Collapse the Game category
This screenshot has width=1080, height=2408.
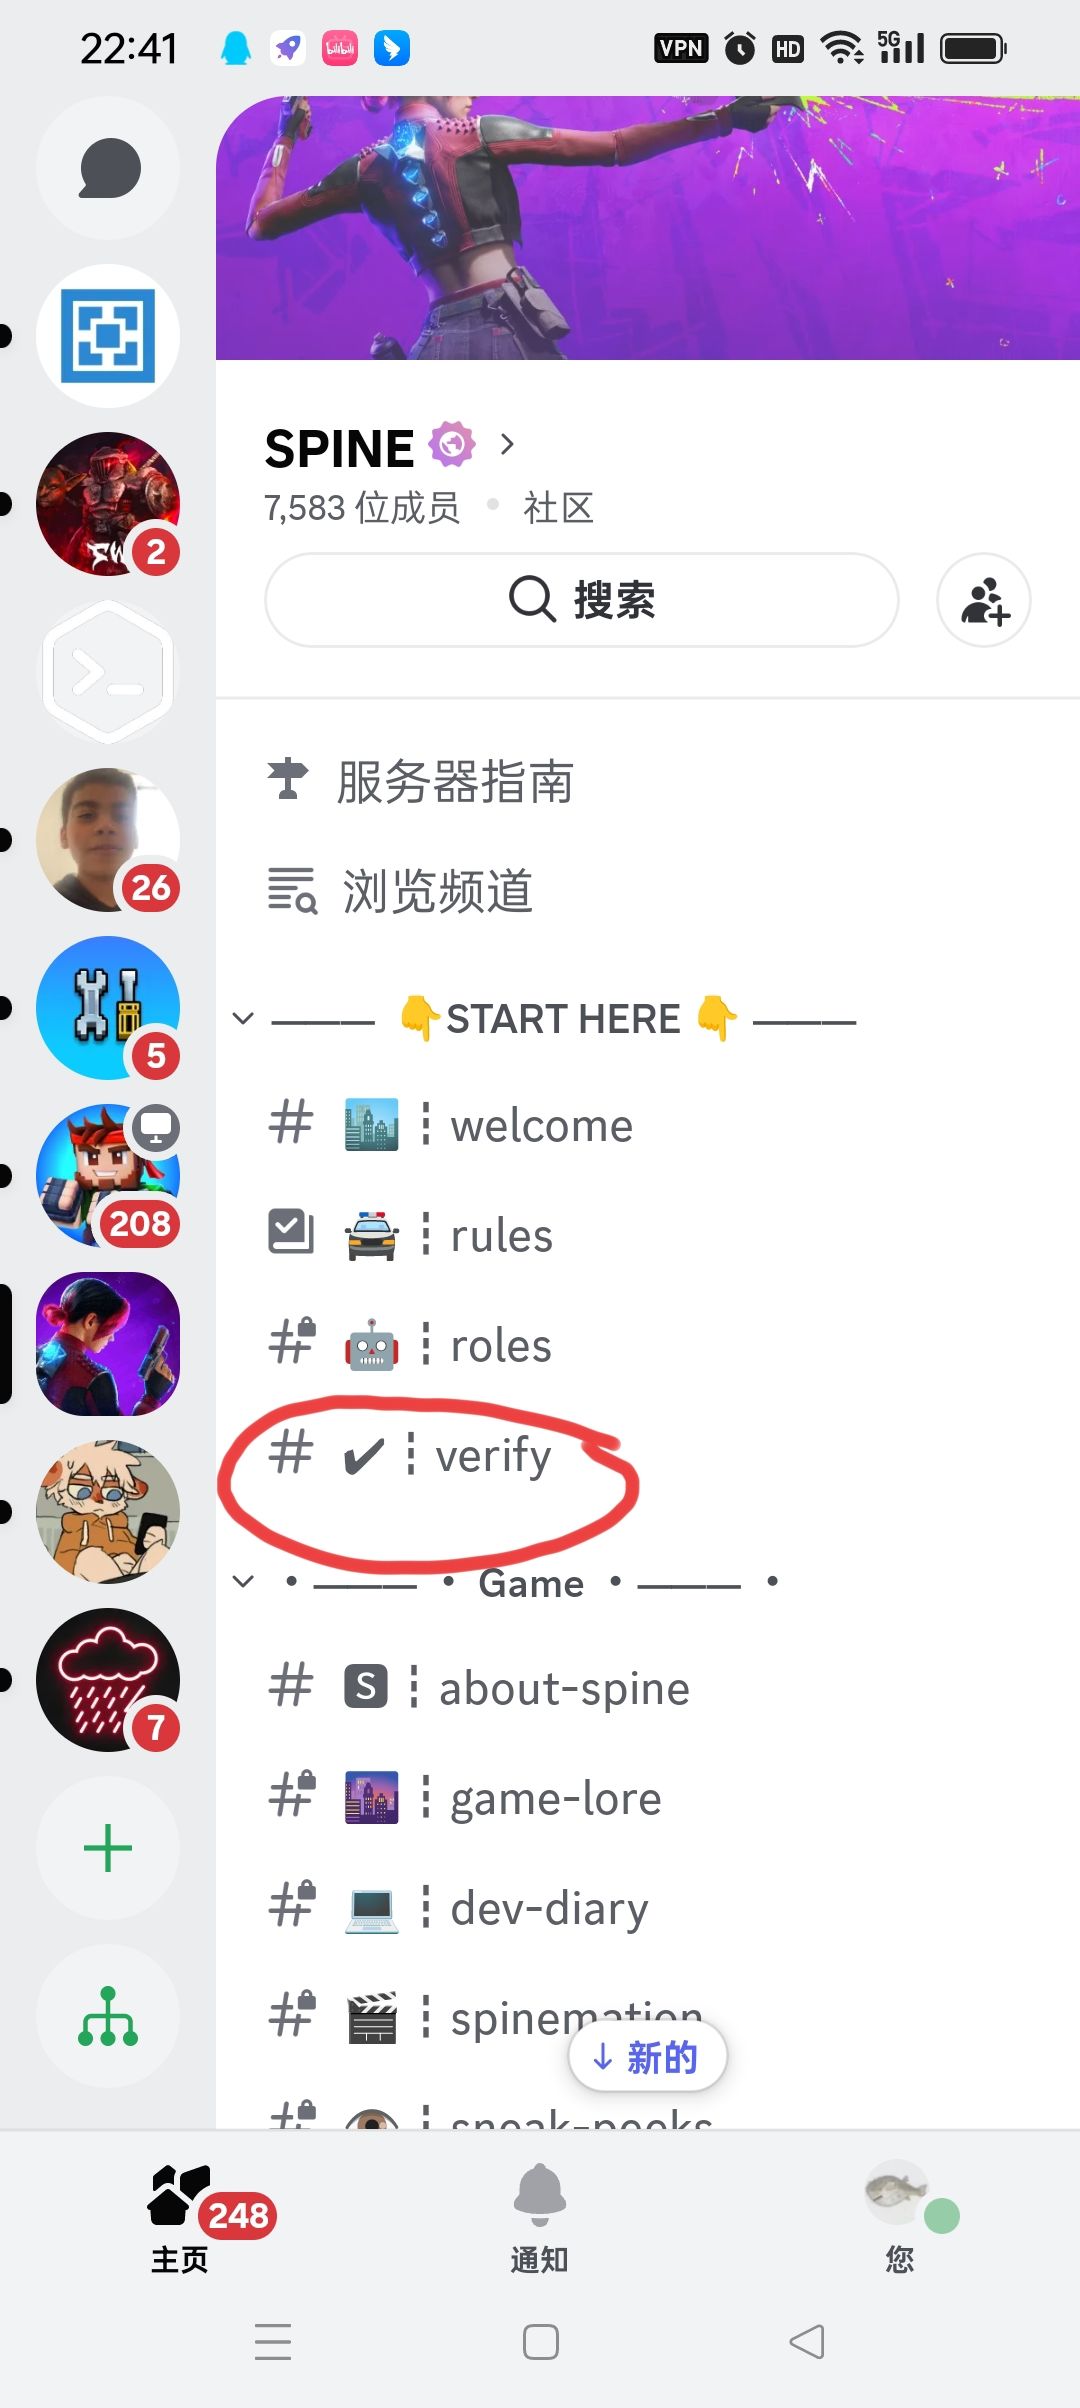tap(505, 1582)
